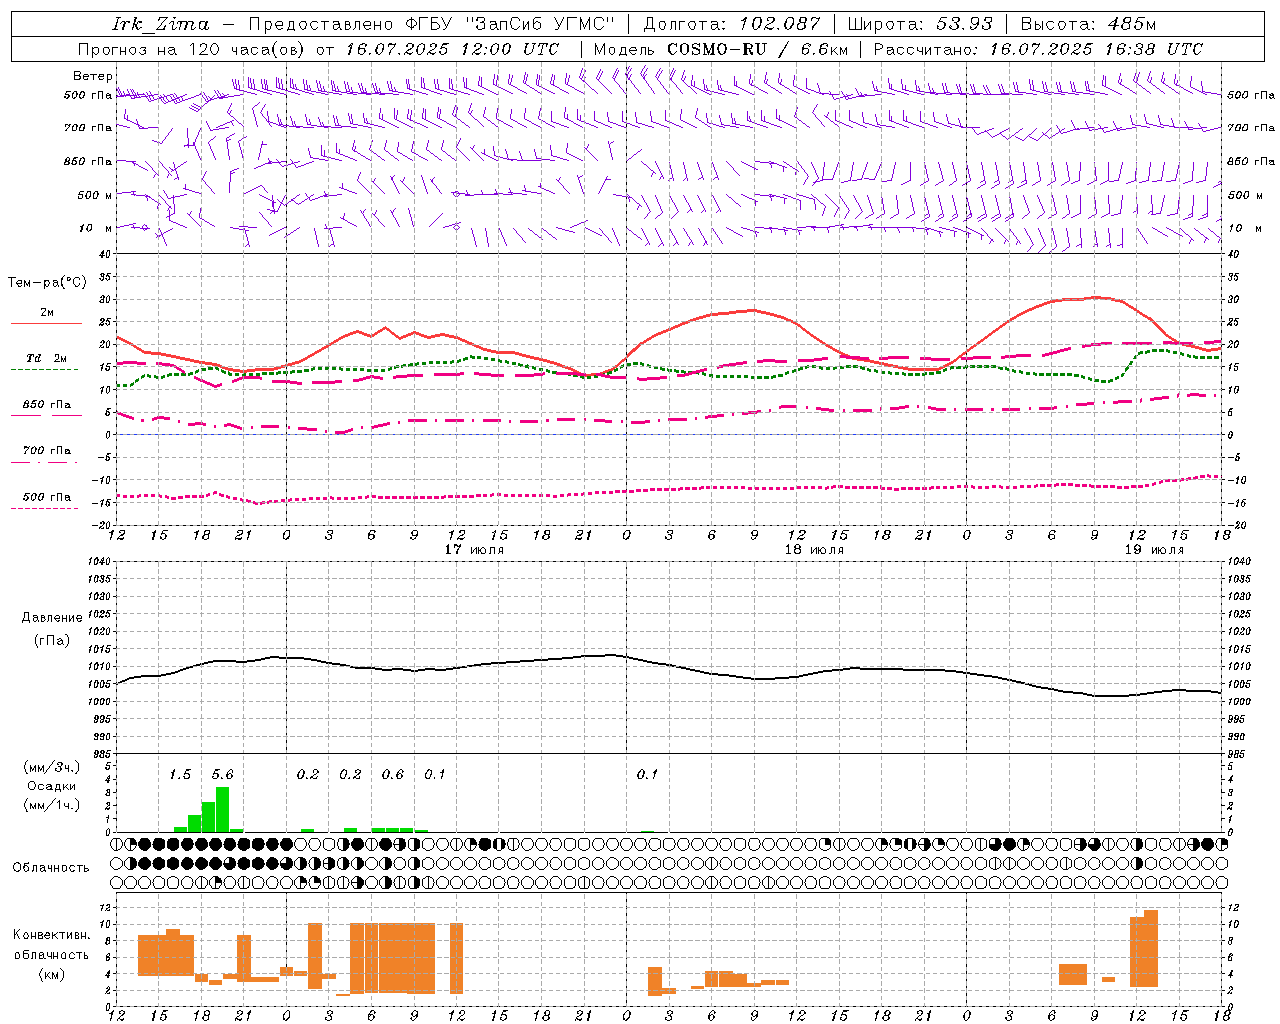Click the "(мм/1ч.)" units label
Viewport: 1280px width, 1024px height.
click(x=52, y=805)
